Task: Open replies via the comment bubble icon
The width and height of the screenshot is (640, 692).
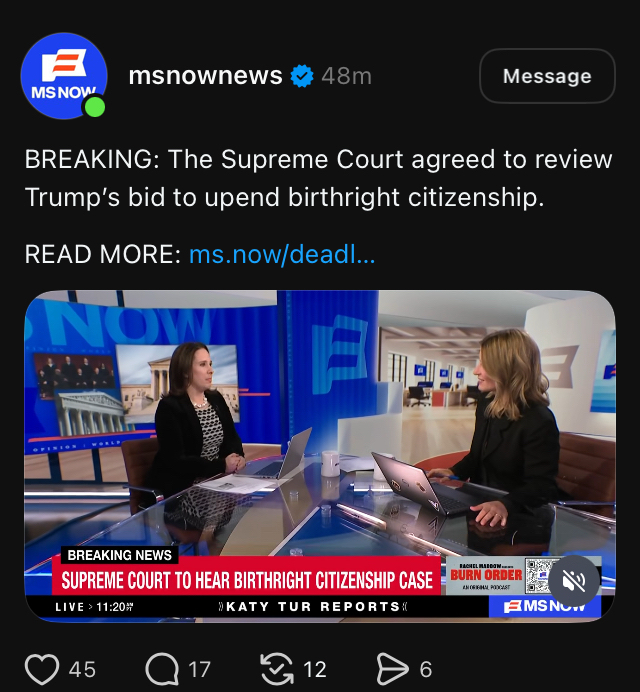Action: tap(162, 669)
